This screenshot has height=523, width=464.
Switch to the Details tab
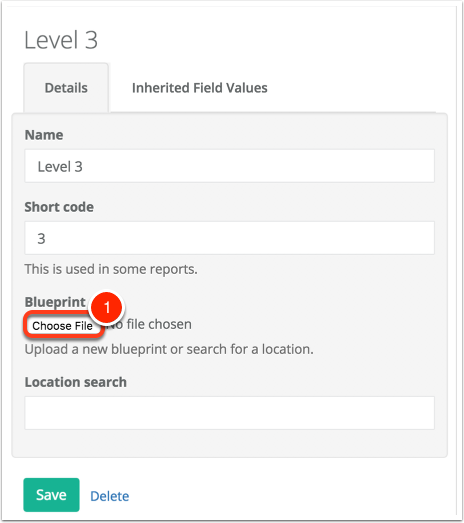(66, 88)
